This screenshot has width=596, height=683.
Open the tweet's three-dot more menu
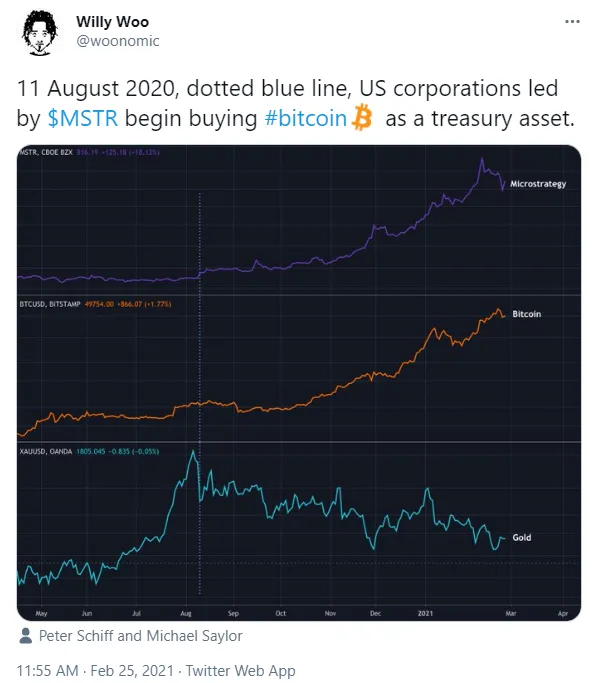pos(572,21)
